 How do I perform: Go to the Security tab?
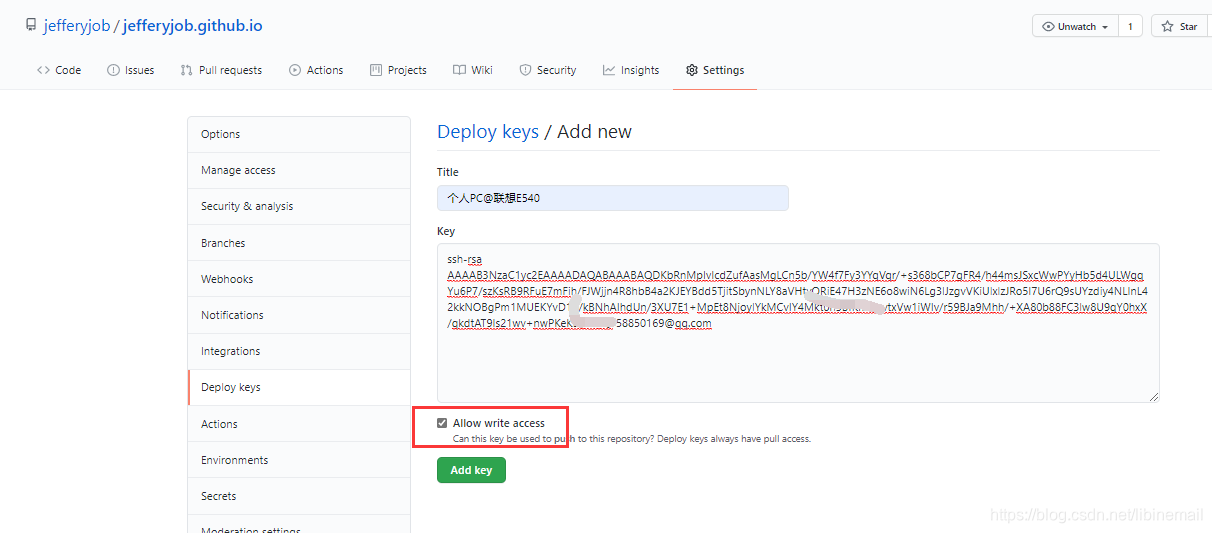[547, 70]
